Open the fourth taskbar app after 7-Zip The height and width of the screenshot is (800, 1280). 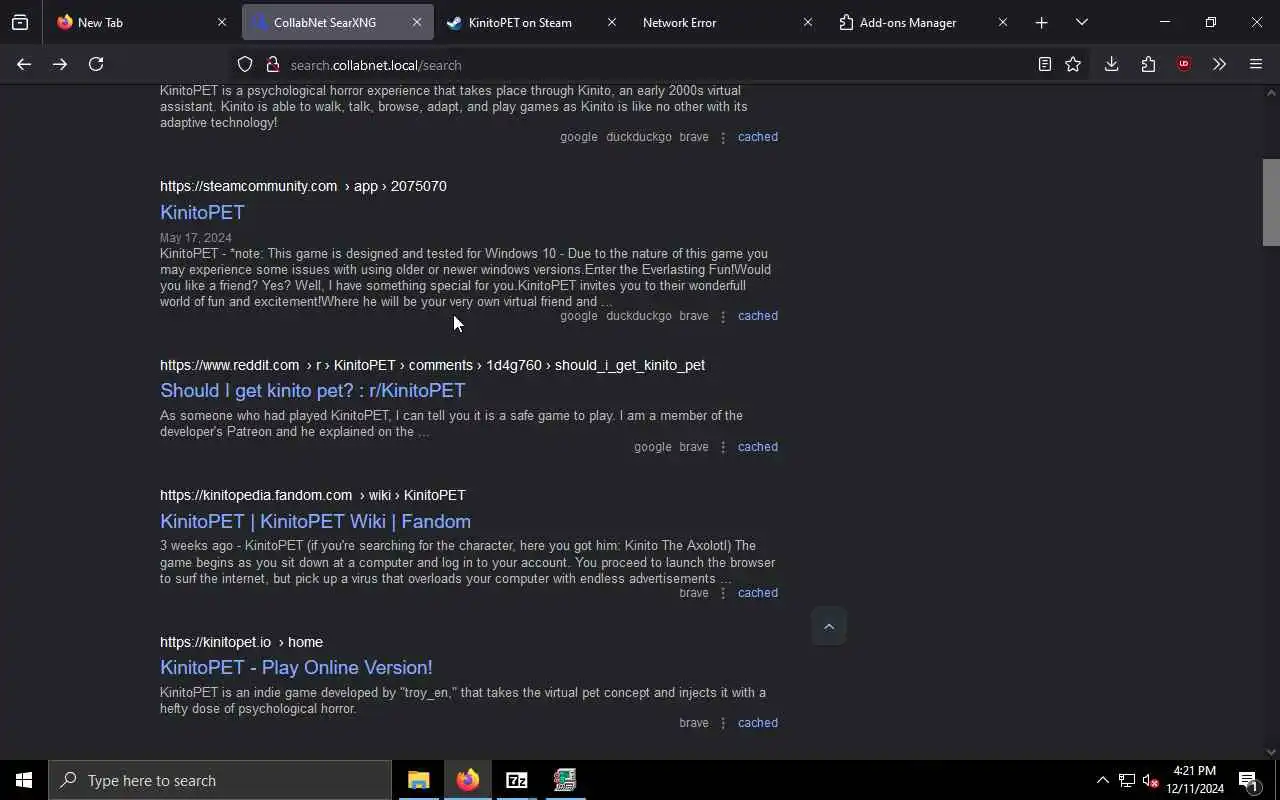tap(565, 780)
